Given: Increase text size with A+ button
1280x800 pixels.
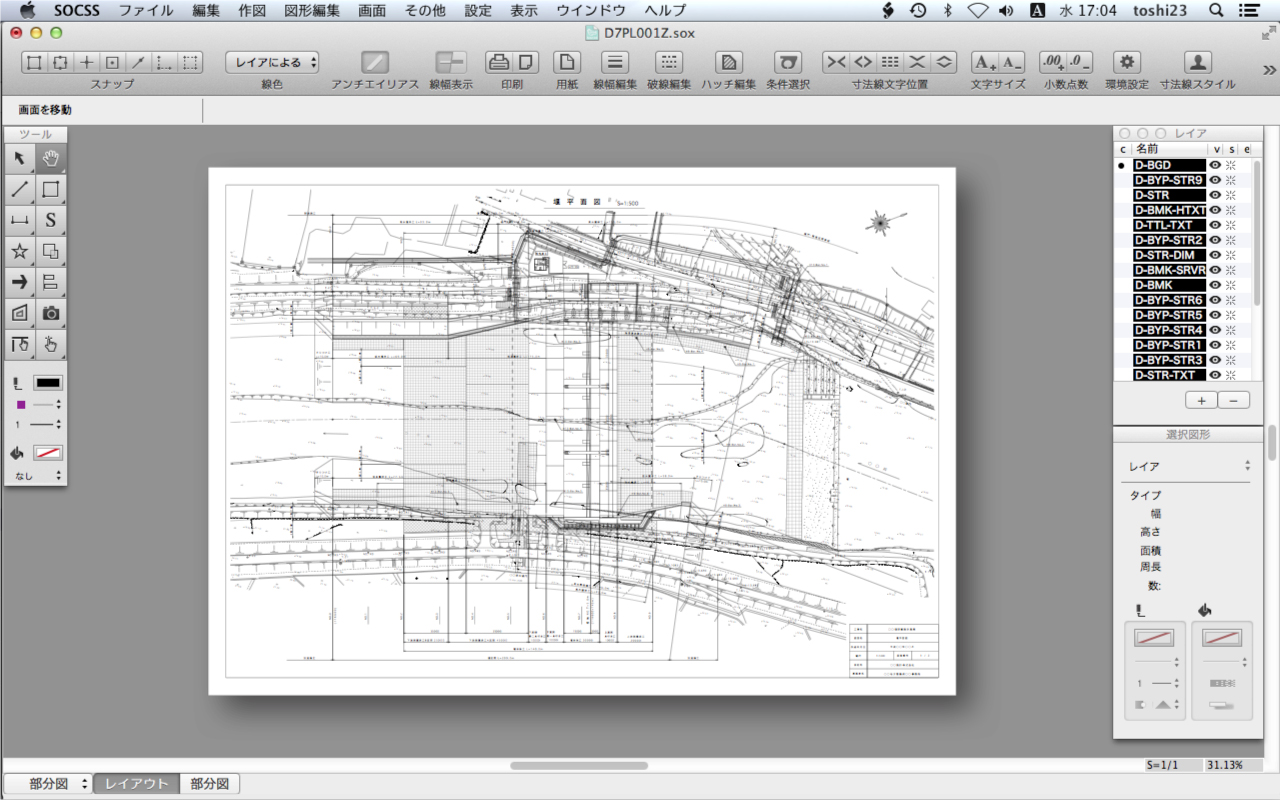Looking at the screenshot, I should (985, 62).
